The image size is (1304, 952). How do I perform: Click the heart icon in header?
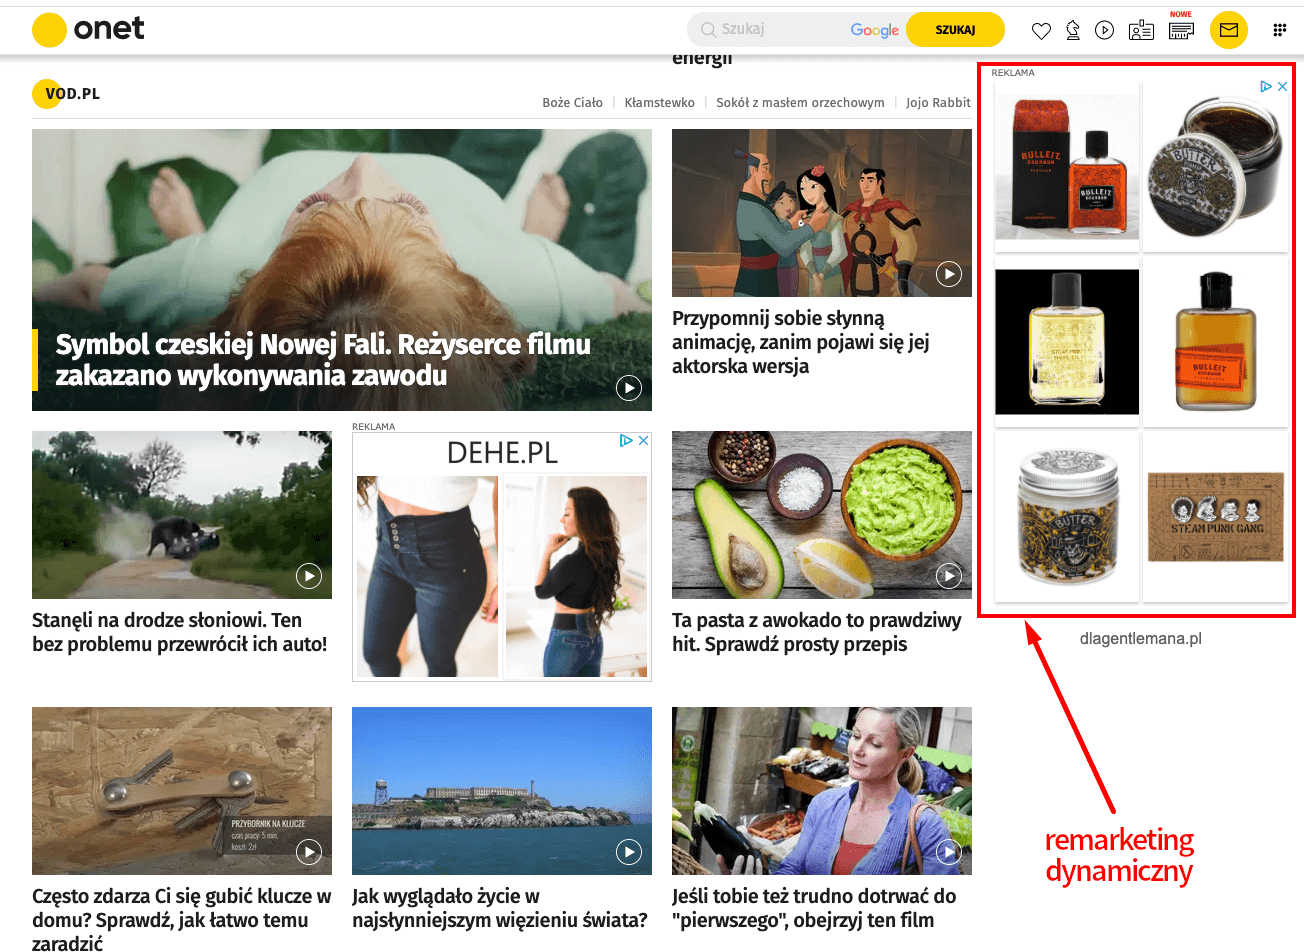point(1041,31)
